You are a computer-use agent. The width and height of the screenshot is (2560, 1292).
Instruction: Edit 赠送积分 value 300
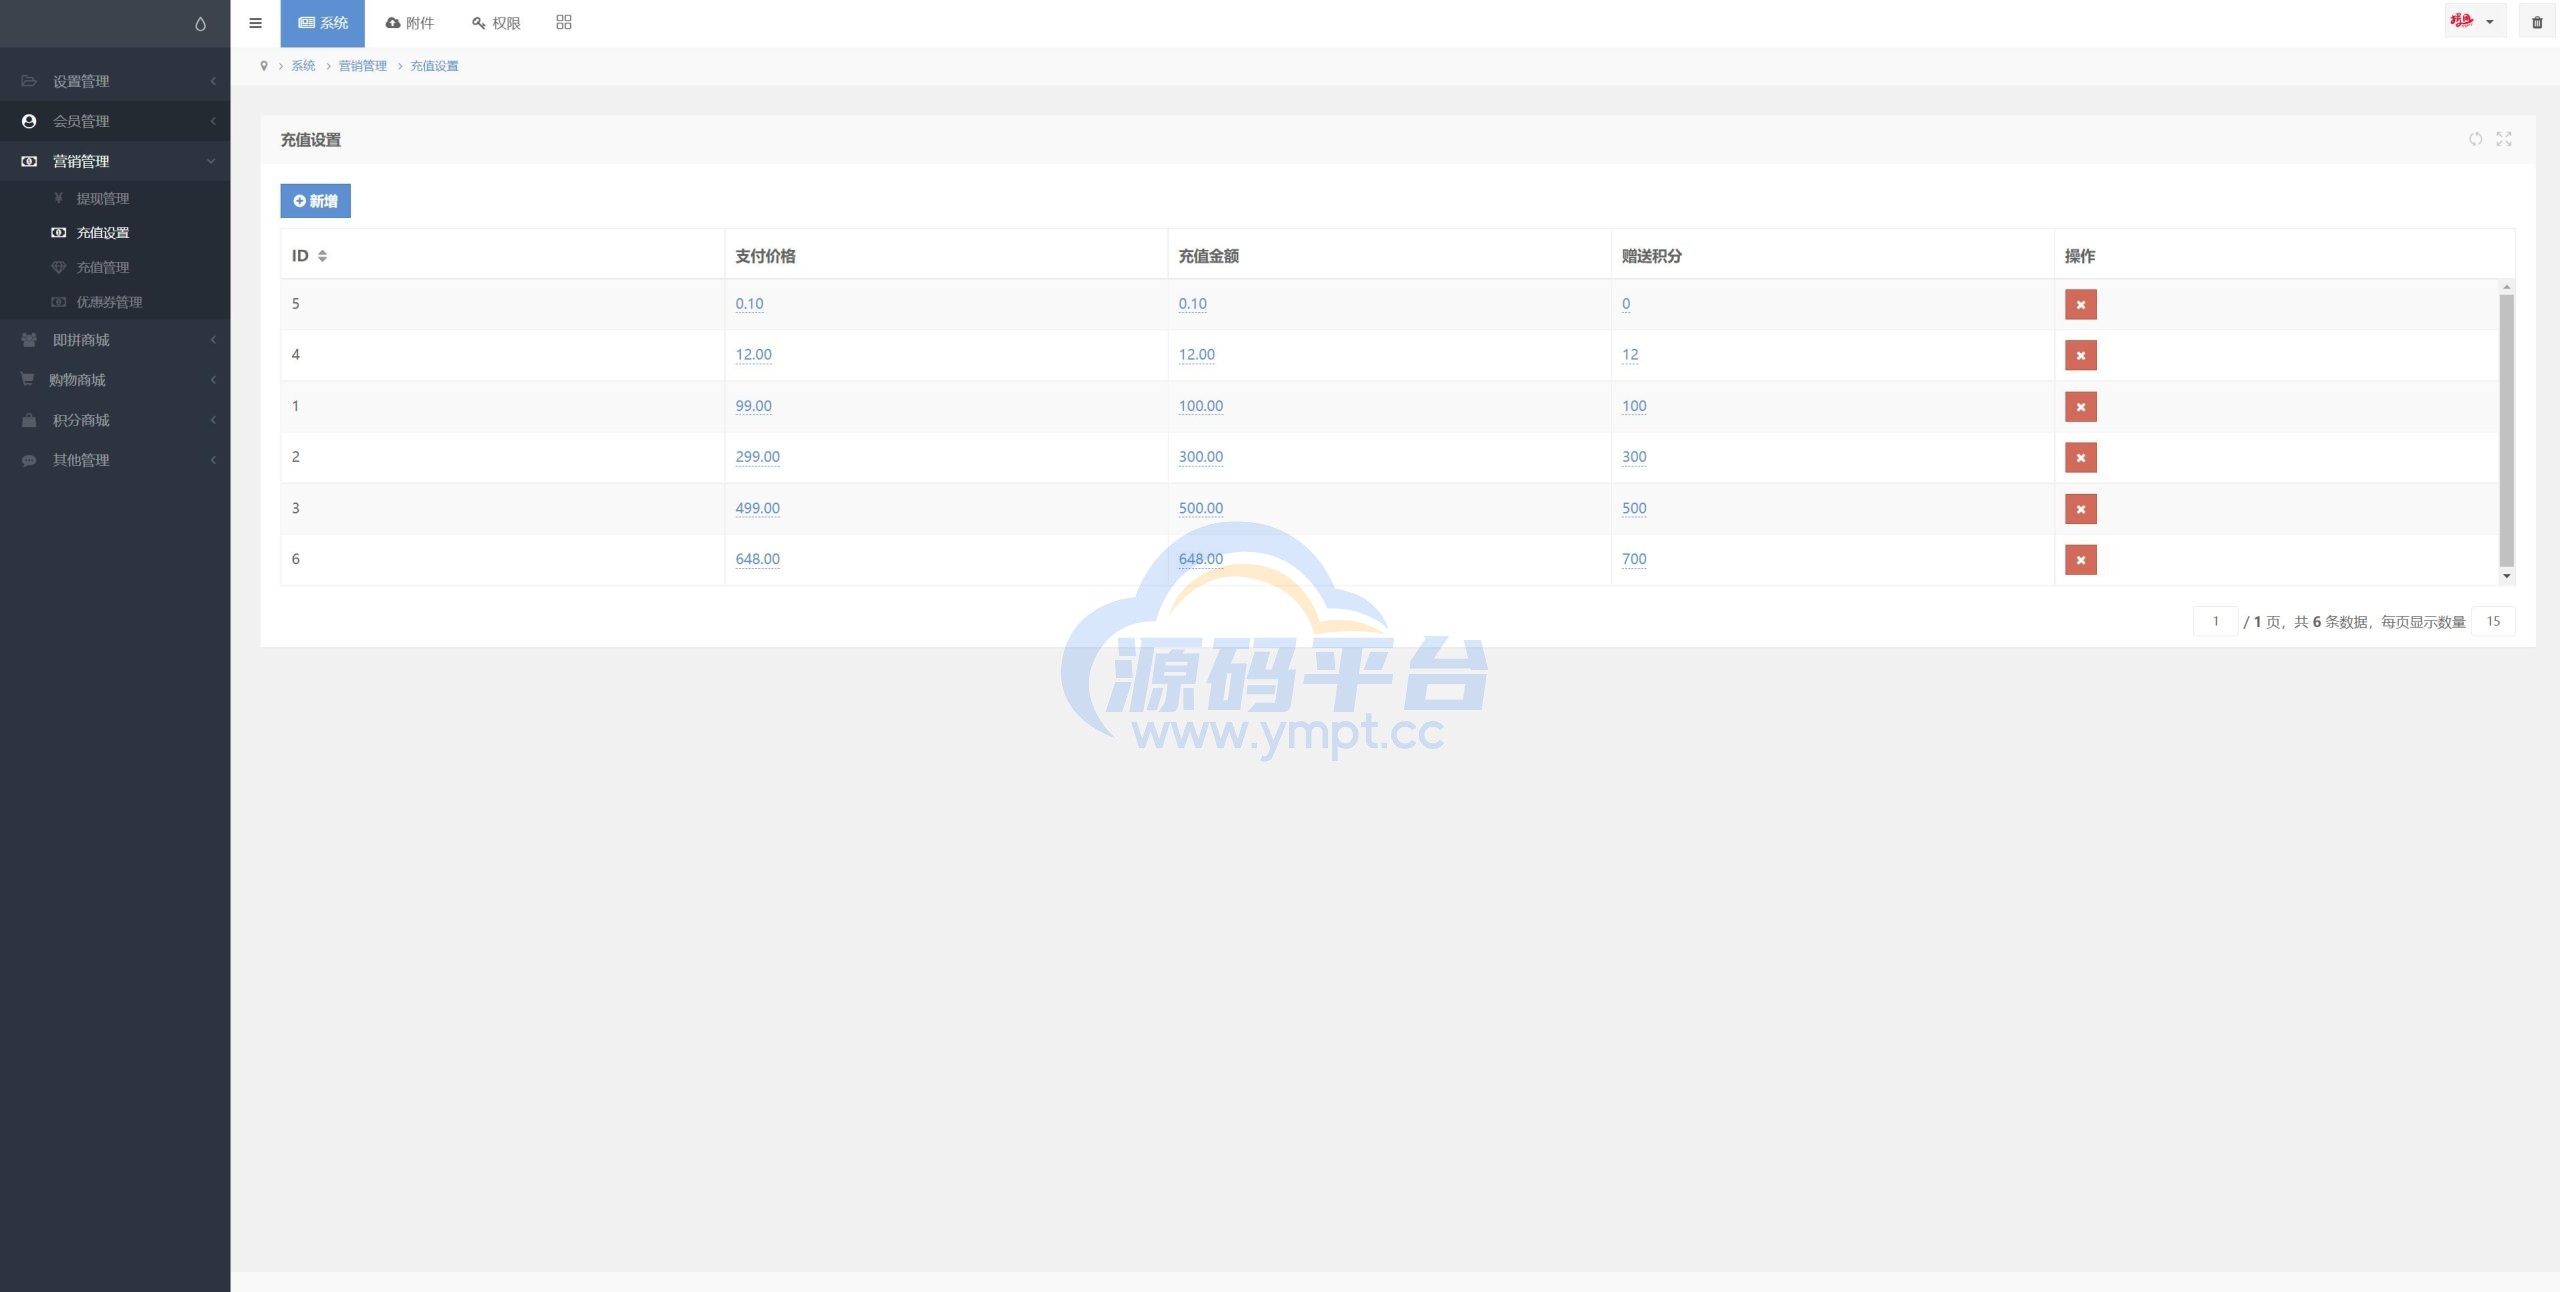click(1634, 457)
